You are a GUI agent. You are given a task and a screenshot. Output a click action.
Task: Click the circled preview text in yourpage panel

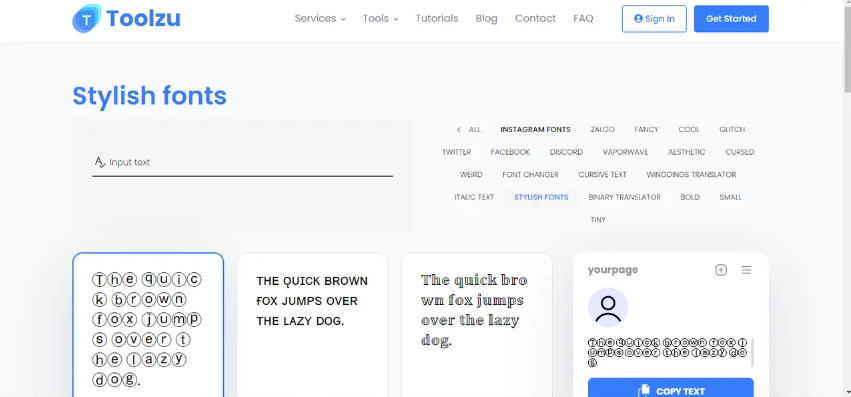click(x=668, y=353)
